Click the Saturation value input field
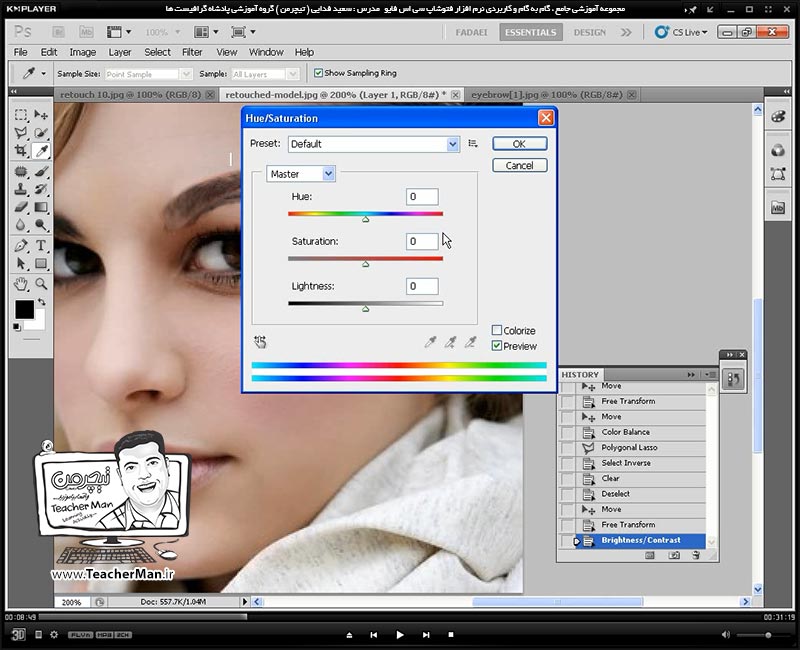Image resolution: width=800 pixels, height=650 pixels. 422,241
